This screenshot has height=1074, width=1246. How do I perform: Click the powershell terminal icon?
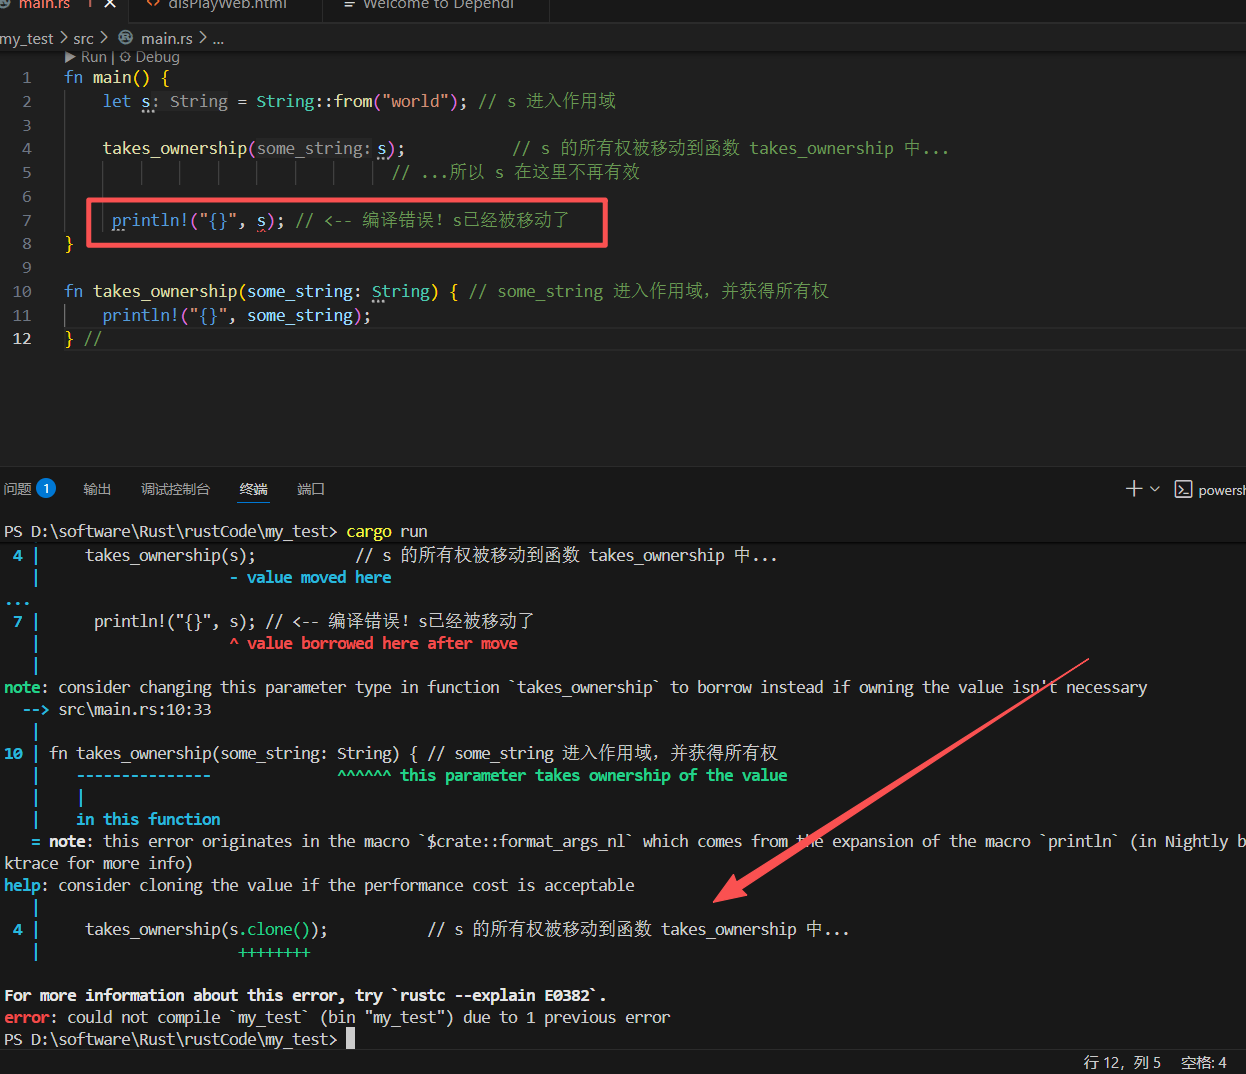tap(1183, 489)
